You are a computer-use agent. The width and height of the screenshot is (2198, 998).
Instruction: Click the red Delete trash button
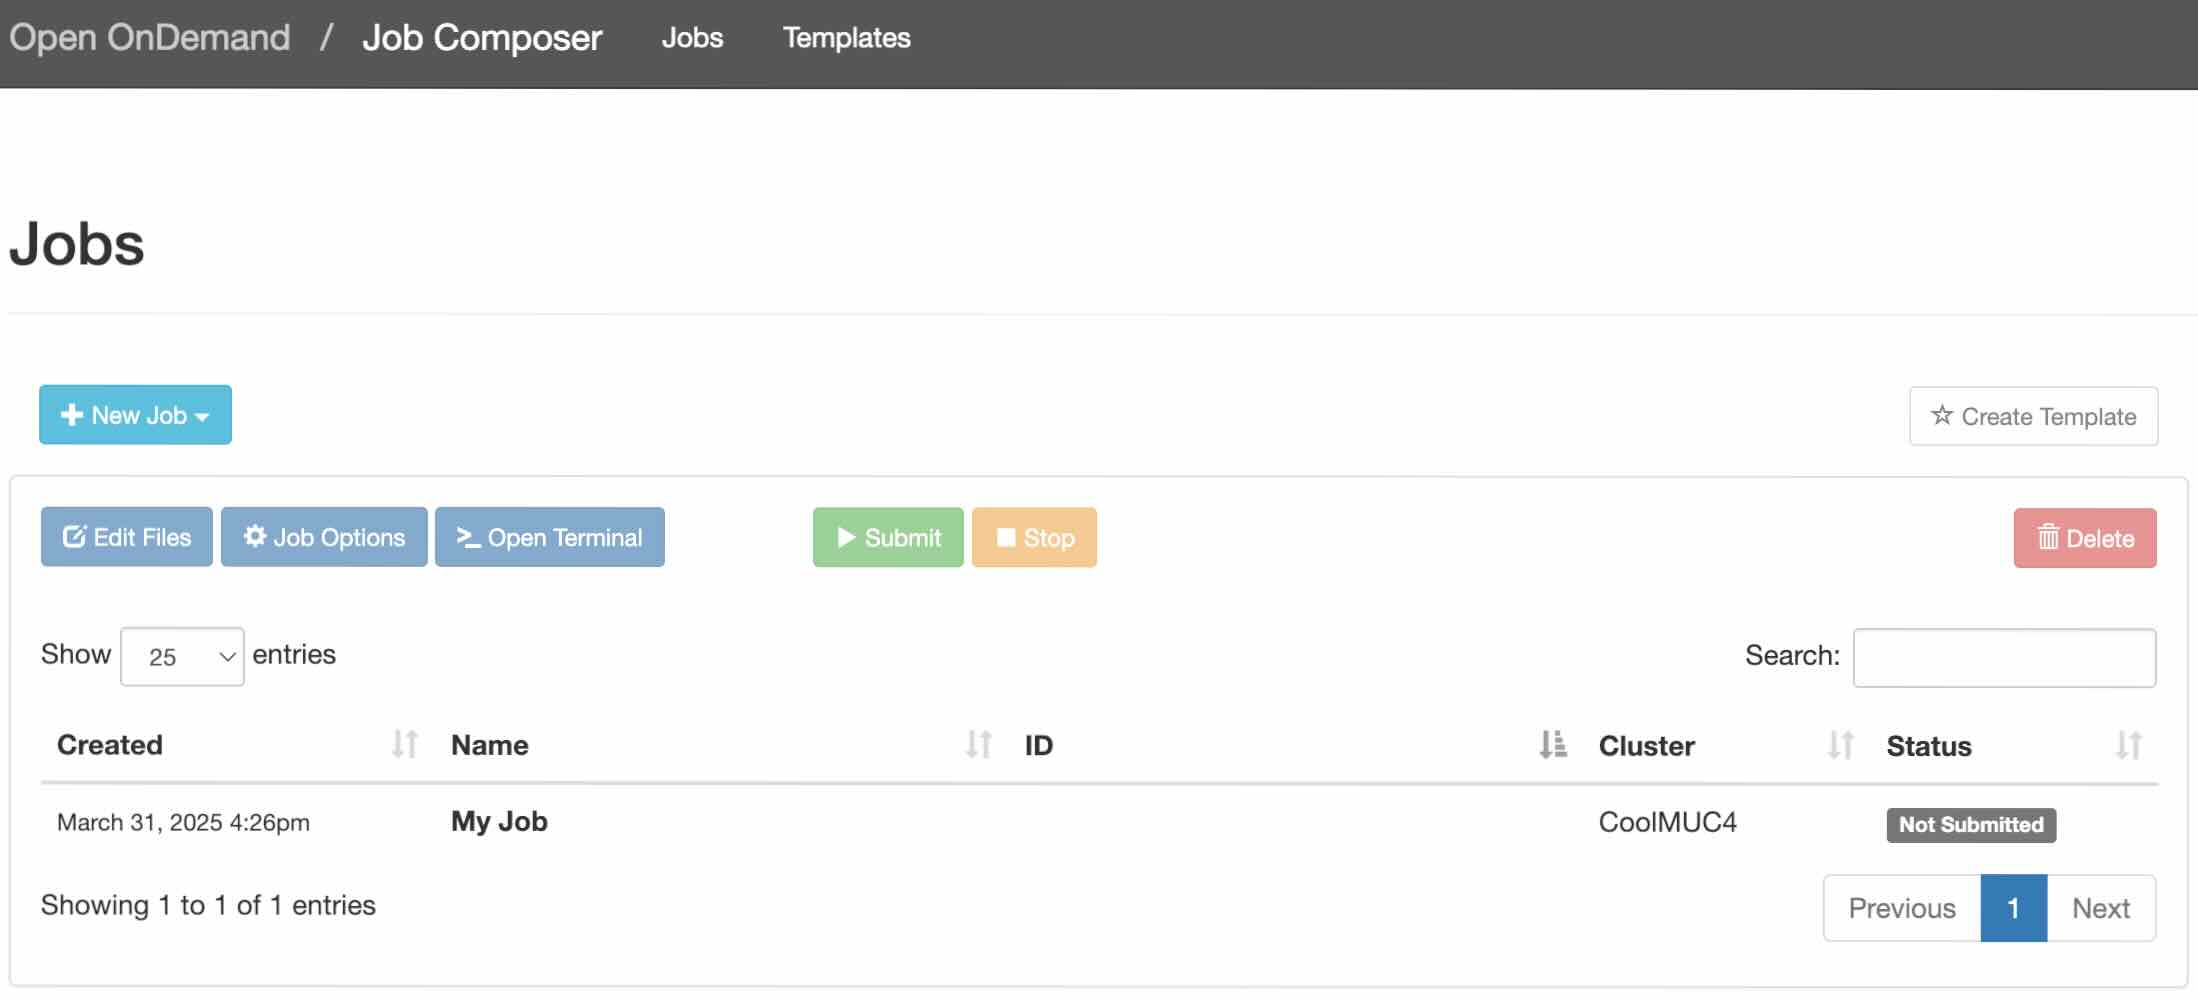pyautogui.click(x=2084, y=538)
